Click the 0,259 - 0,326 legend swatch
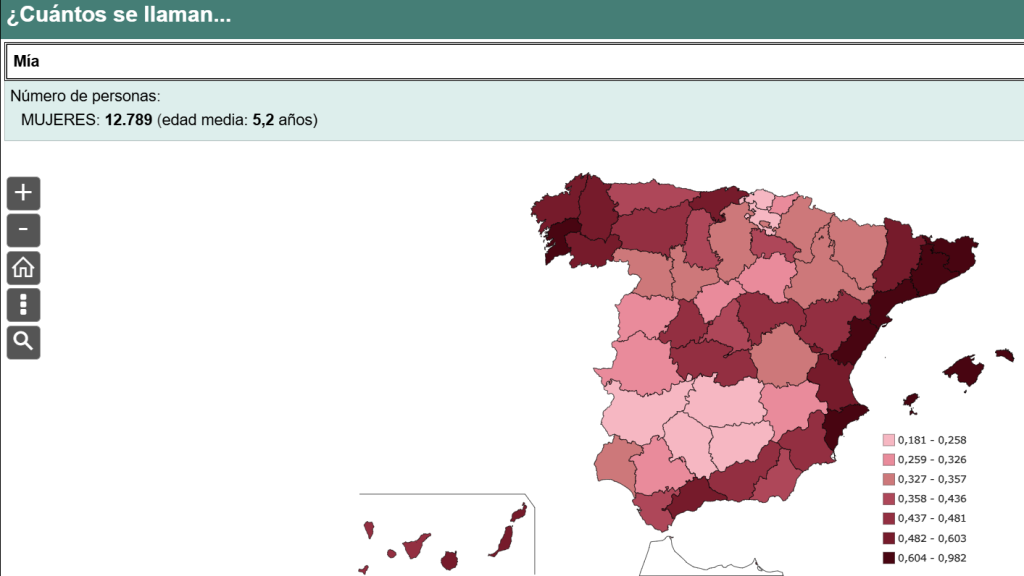1024x576 pixels. click(x=888, y=460)
